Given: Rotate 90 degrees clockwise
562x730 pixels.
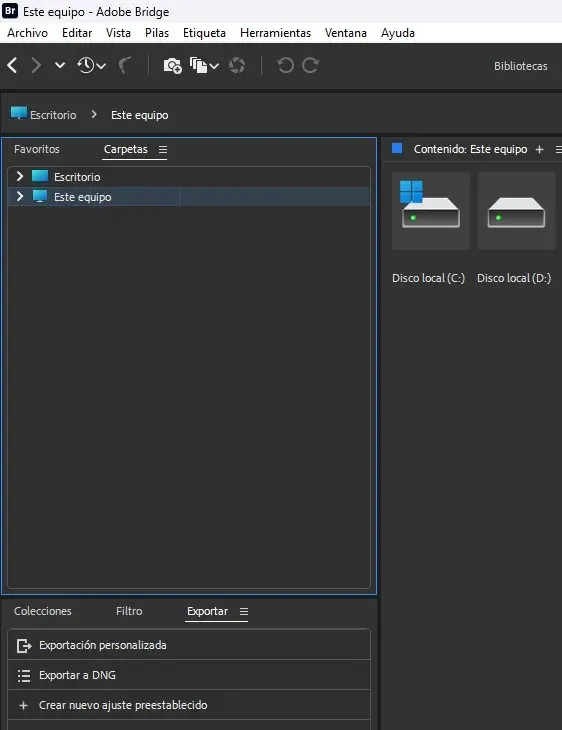Looking at the screenshot, I should coord(310,66).
